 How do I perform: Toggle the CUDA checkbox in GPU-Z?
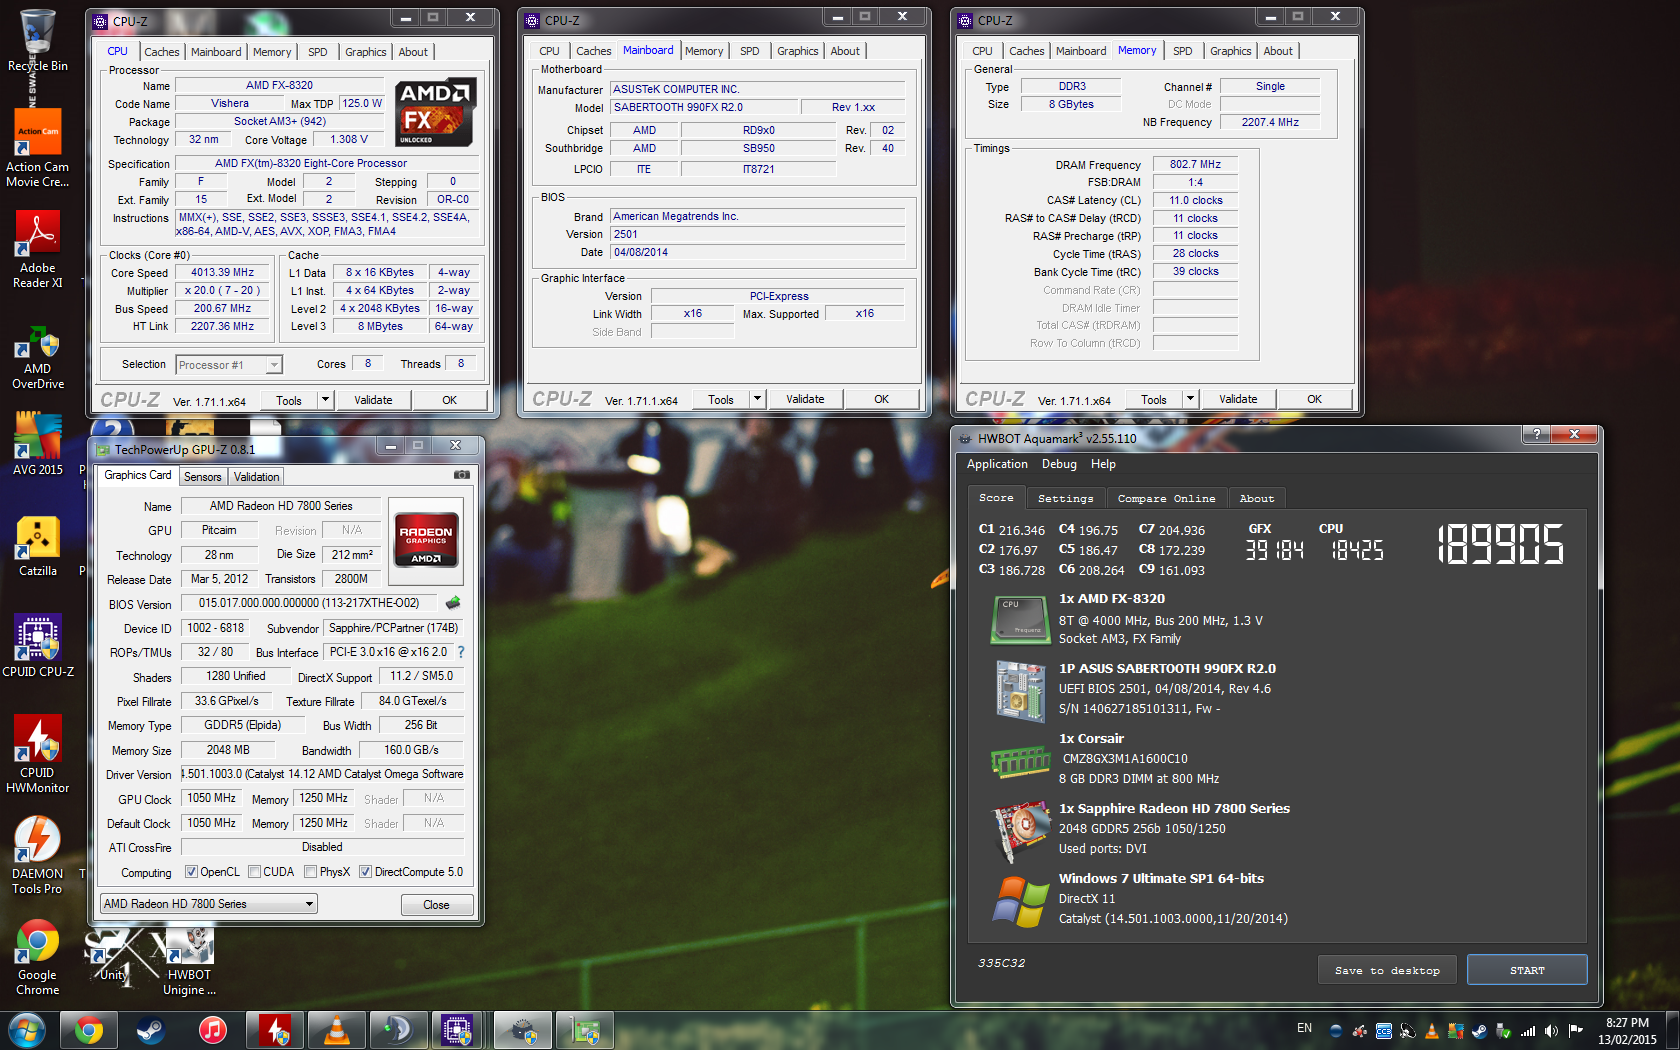pos(254,872)
